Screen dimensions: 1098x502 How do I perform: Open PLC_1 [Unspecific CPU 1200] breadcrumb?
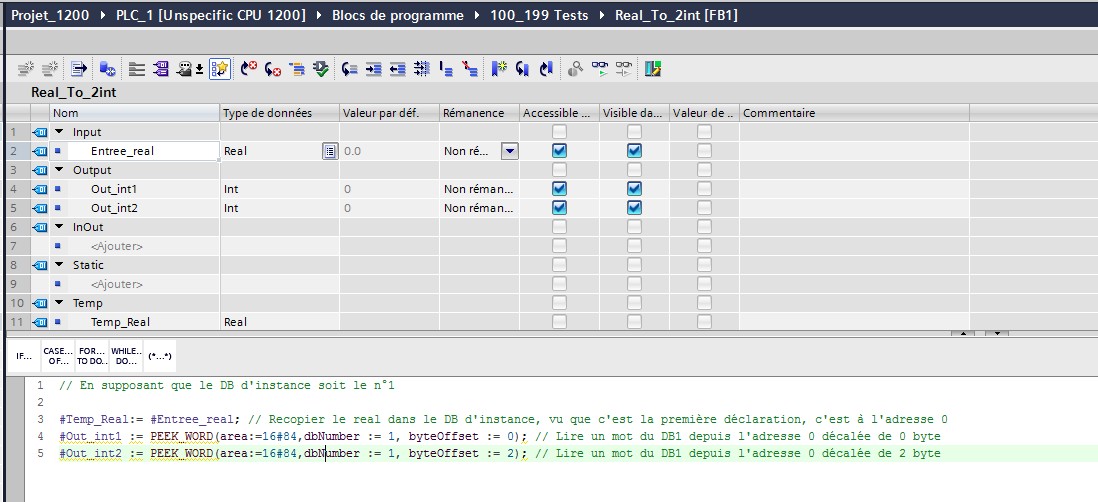211,15
